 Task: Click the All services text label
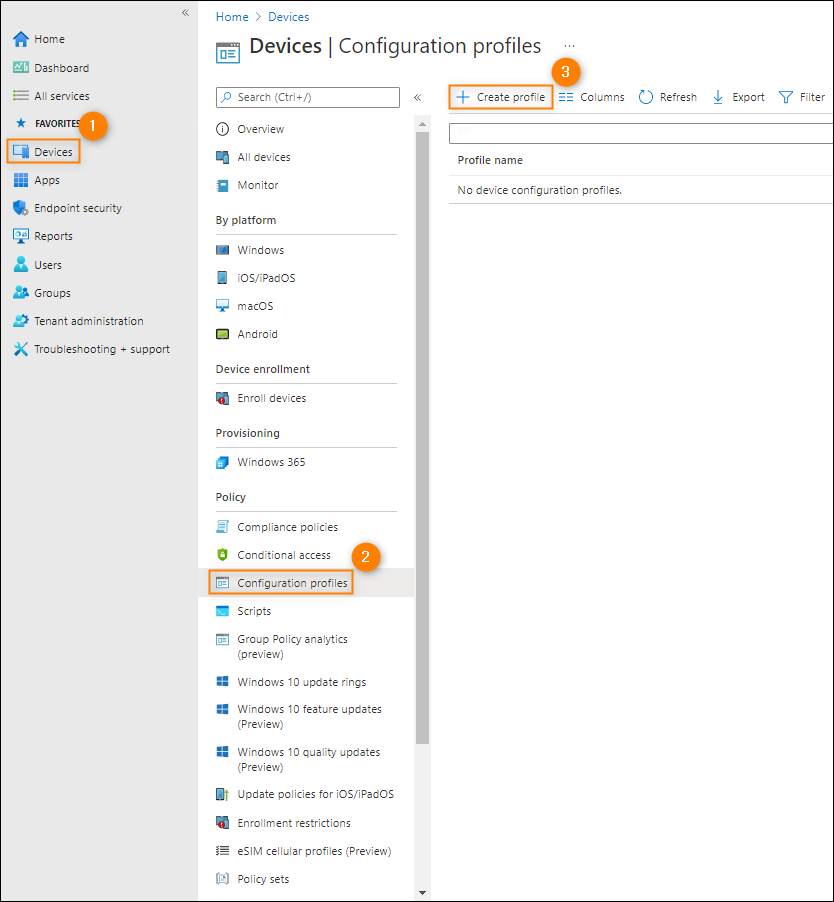tap(62, 95)
